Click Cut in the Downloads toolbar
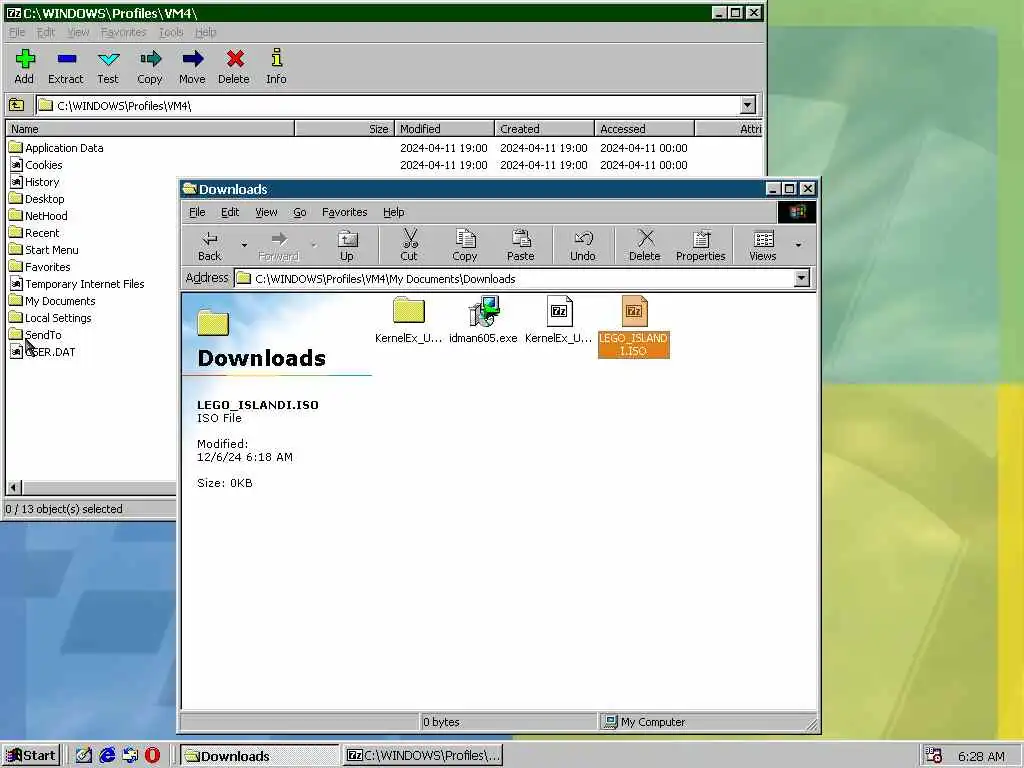This screenshot has width=1024, height=768. (x=409, y=246)
